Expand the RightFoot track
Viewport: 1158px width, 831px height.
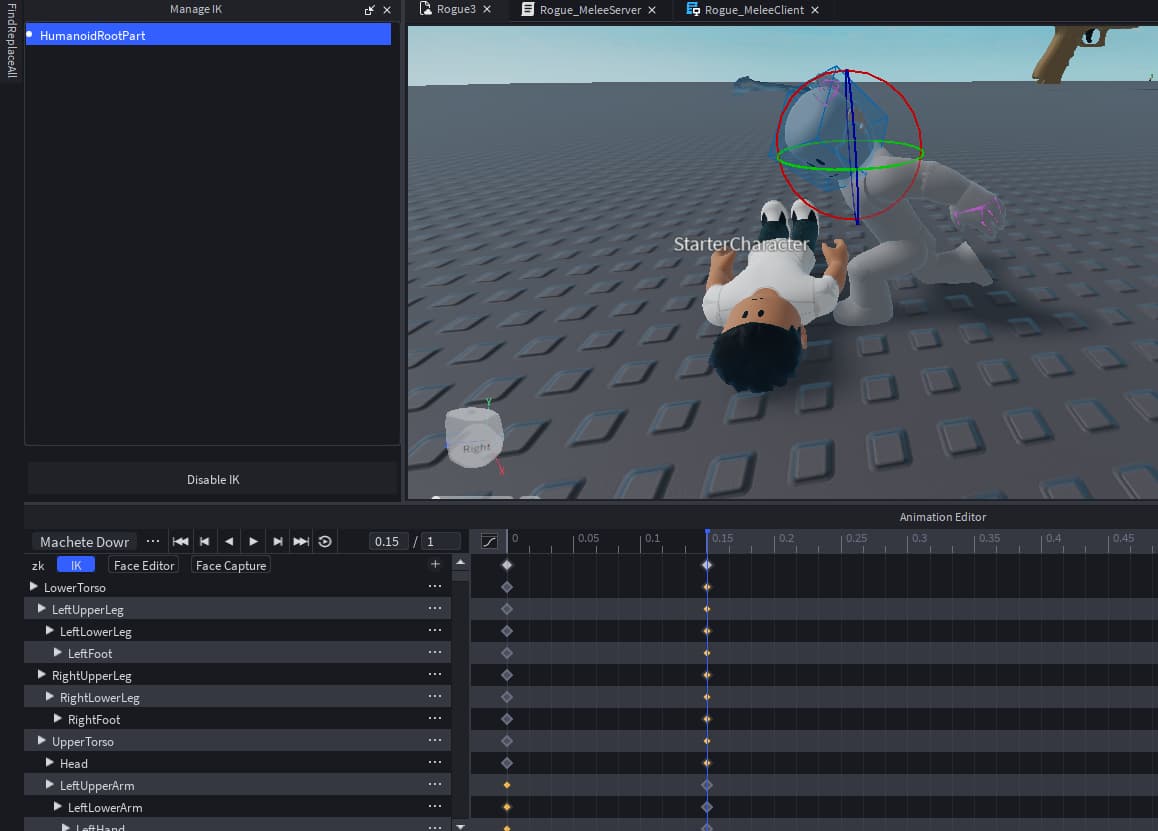[58, 719]
